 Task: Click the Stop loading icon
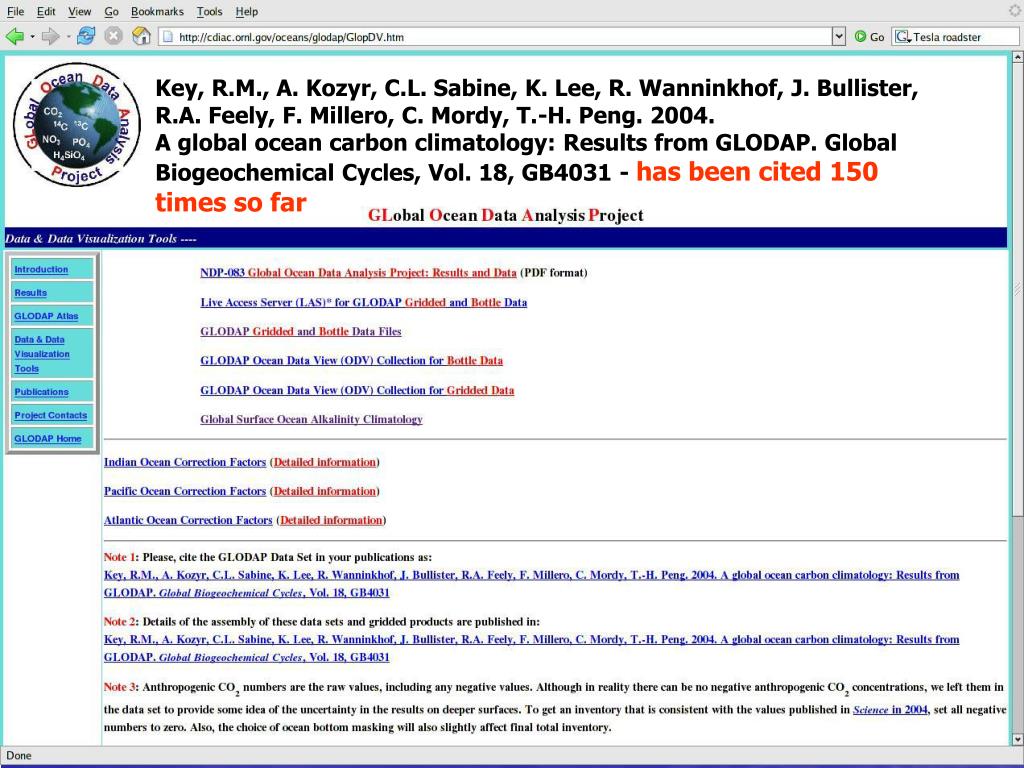tap(114, 37)
